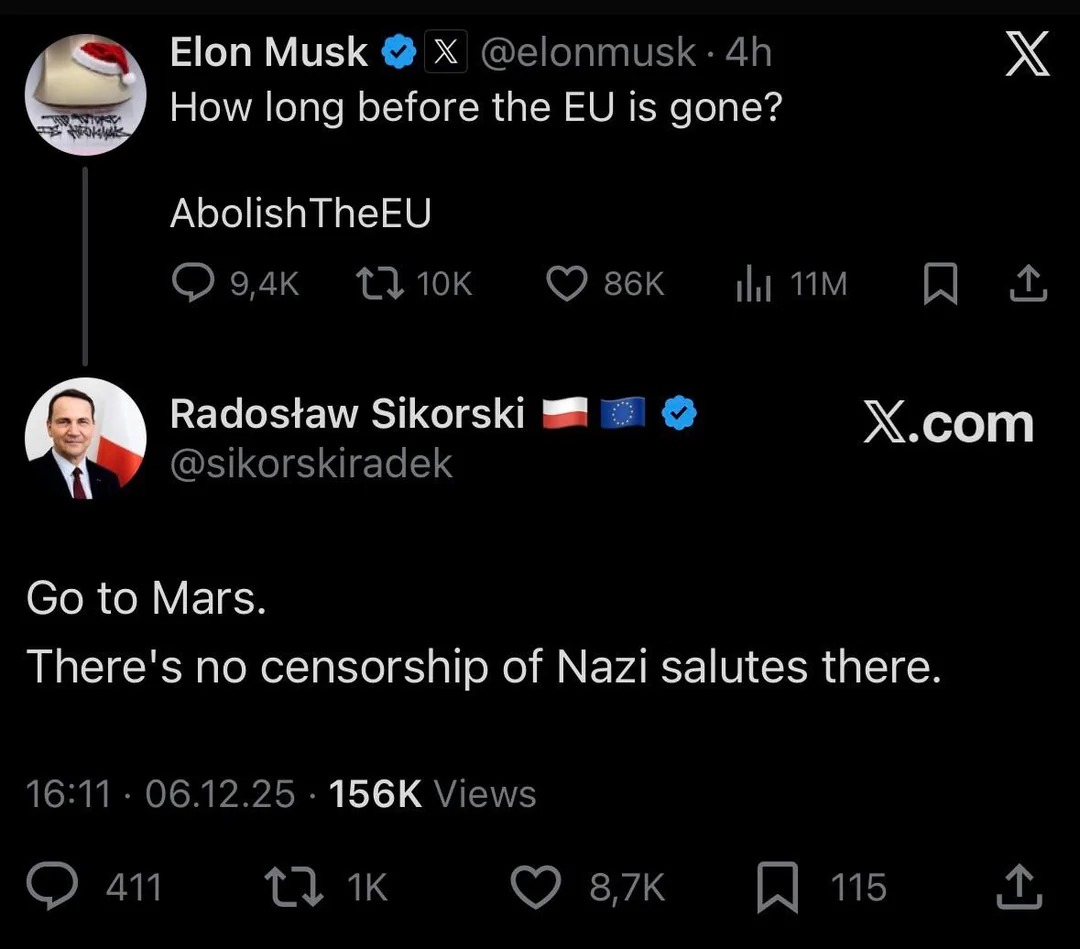Screen dimensions: 1080x949
Task: Reply to Elon Musk's tweet
Action: click(192, 283)
